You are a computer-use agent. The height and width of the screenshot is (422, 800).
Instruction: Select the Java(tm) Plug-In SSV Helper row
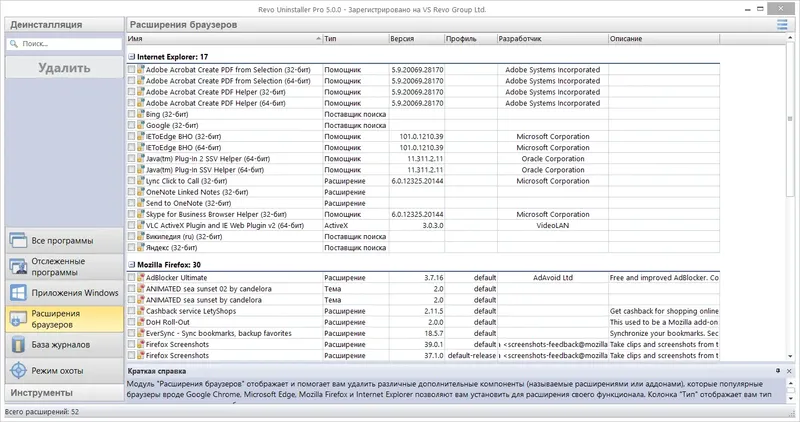(x=423, y=169)
